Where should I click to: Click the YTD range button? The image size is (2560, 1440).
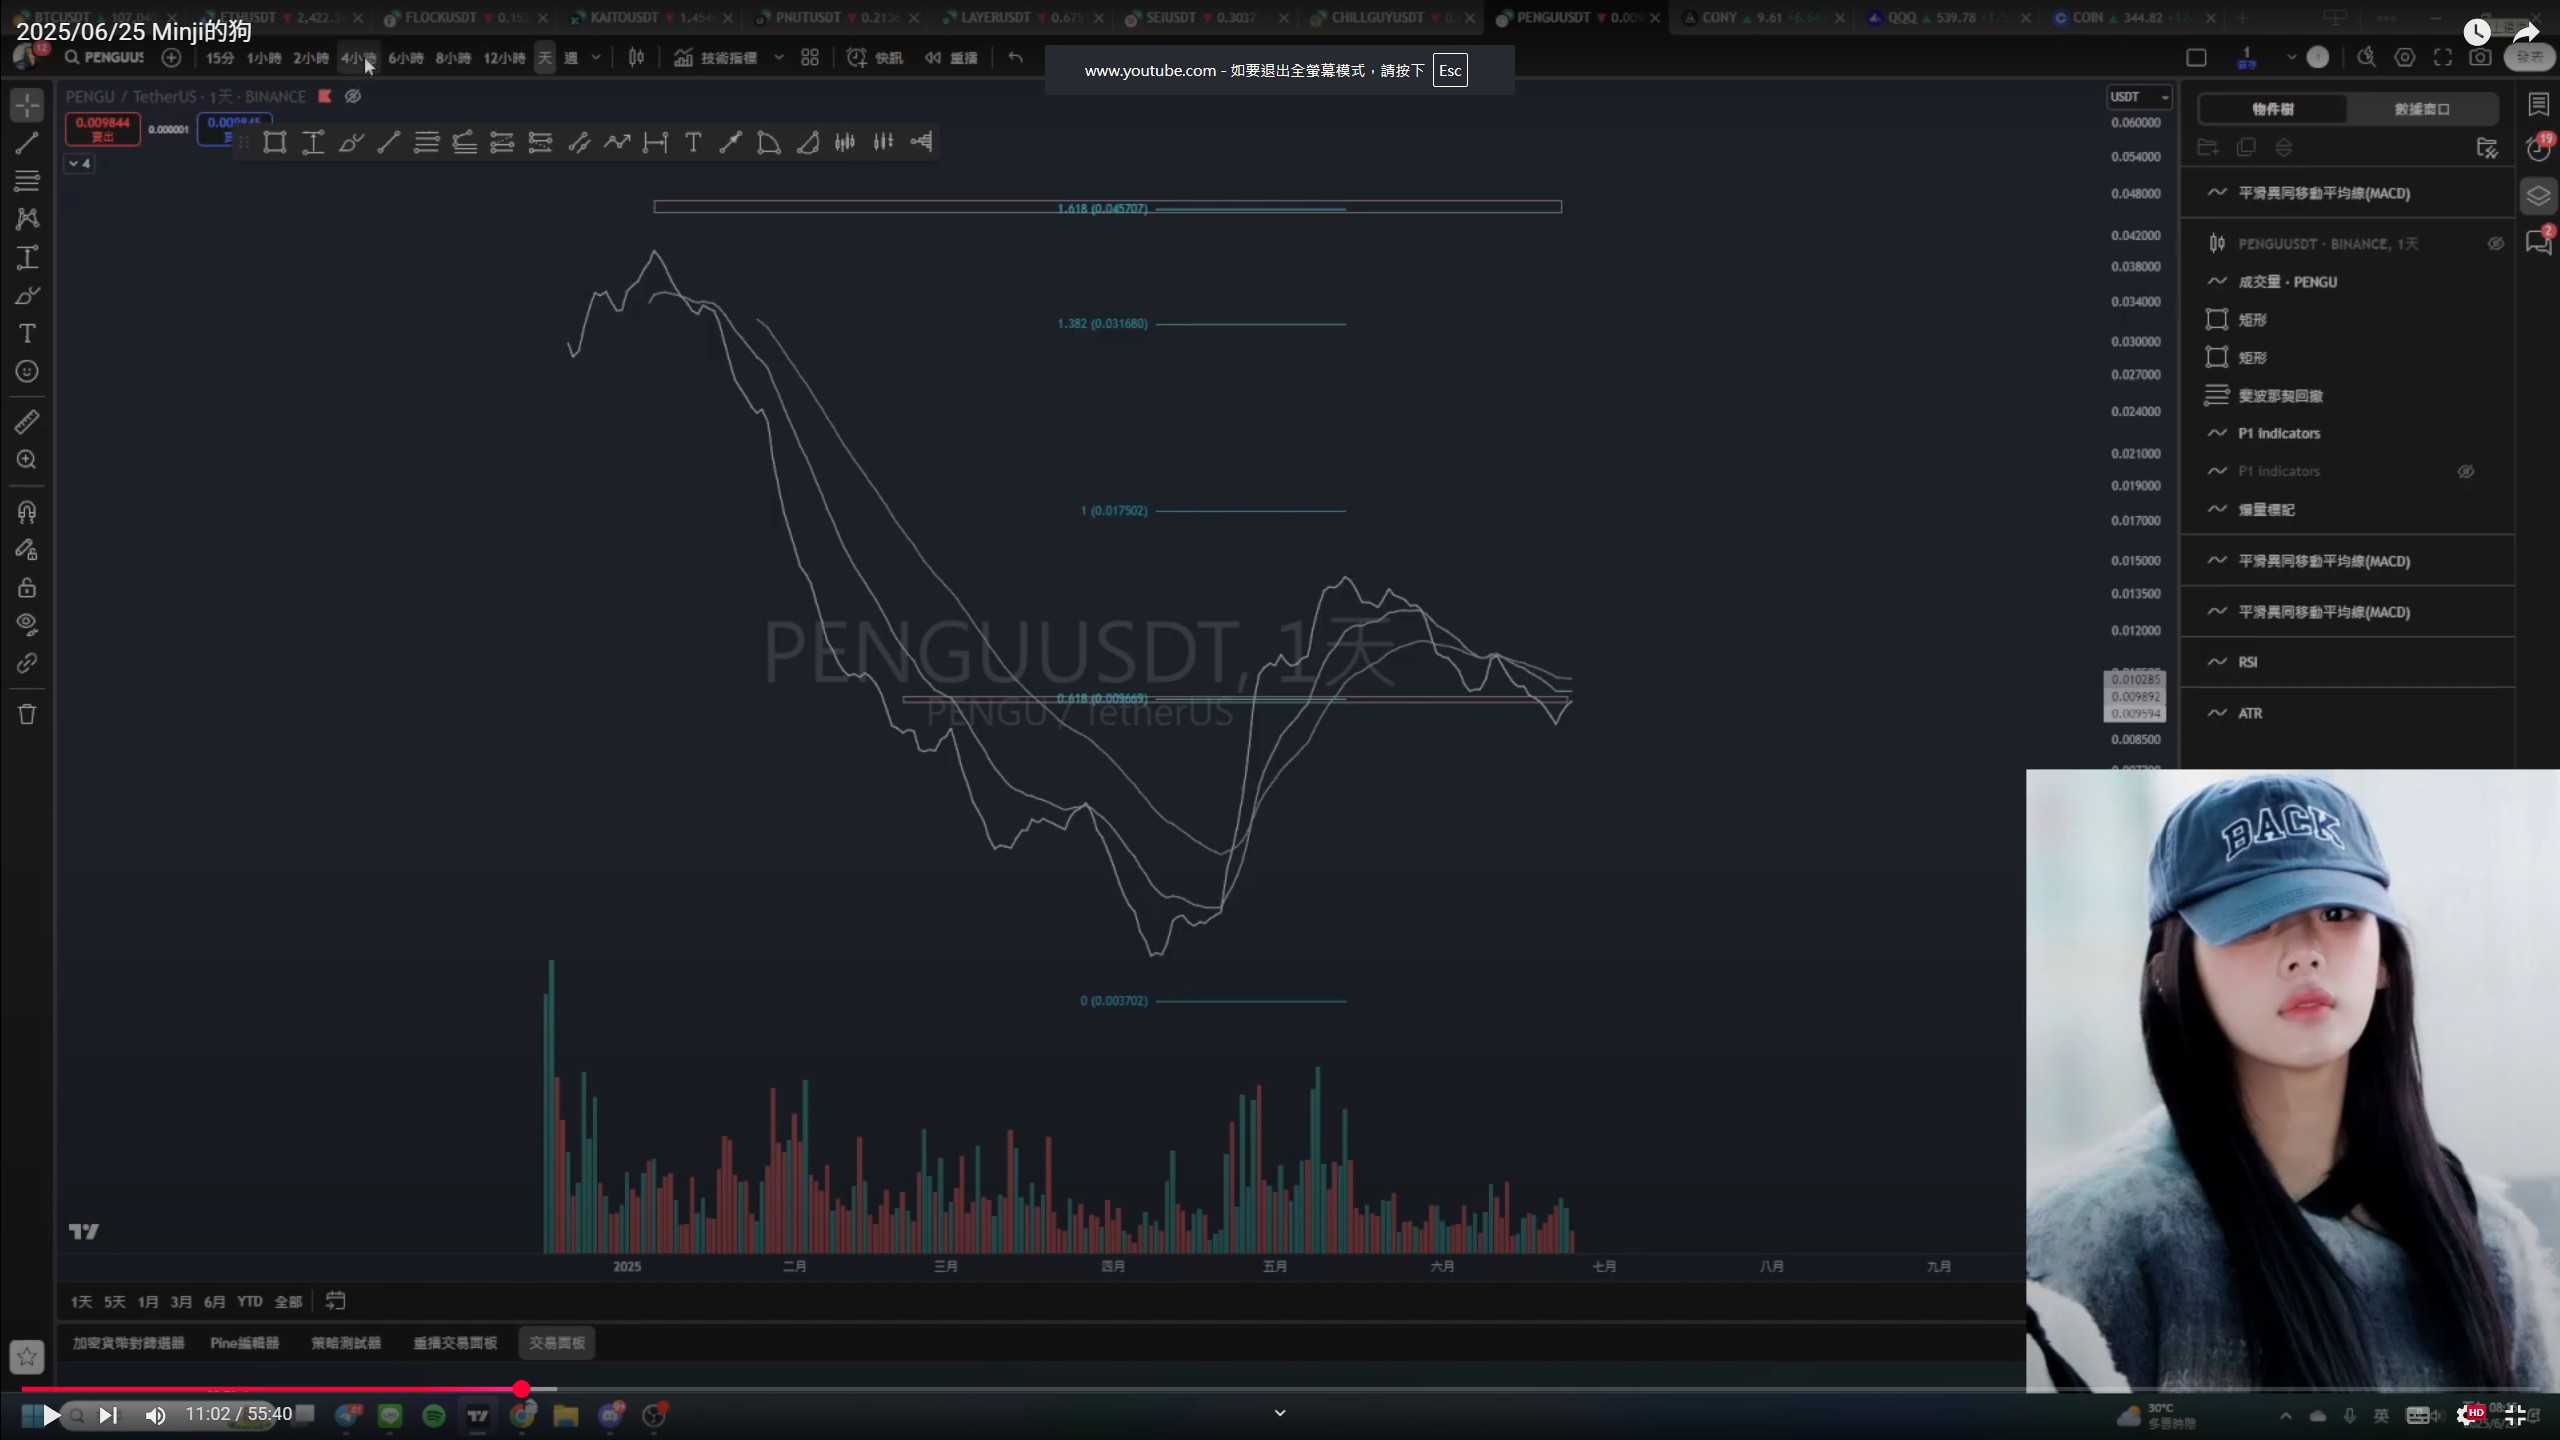pyautogui.click(x=249, y=1301)
